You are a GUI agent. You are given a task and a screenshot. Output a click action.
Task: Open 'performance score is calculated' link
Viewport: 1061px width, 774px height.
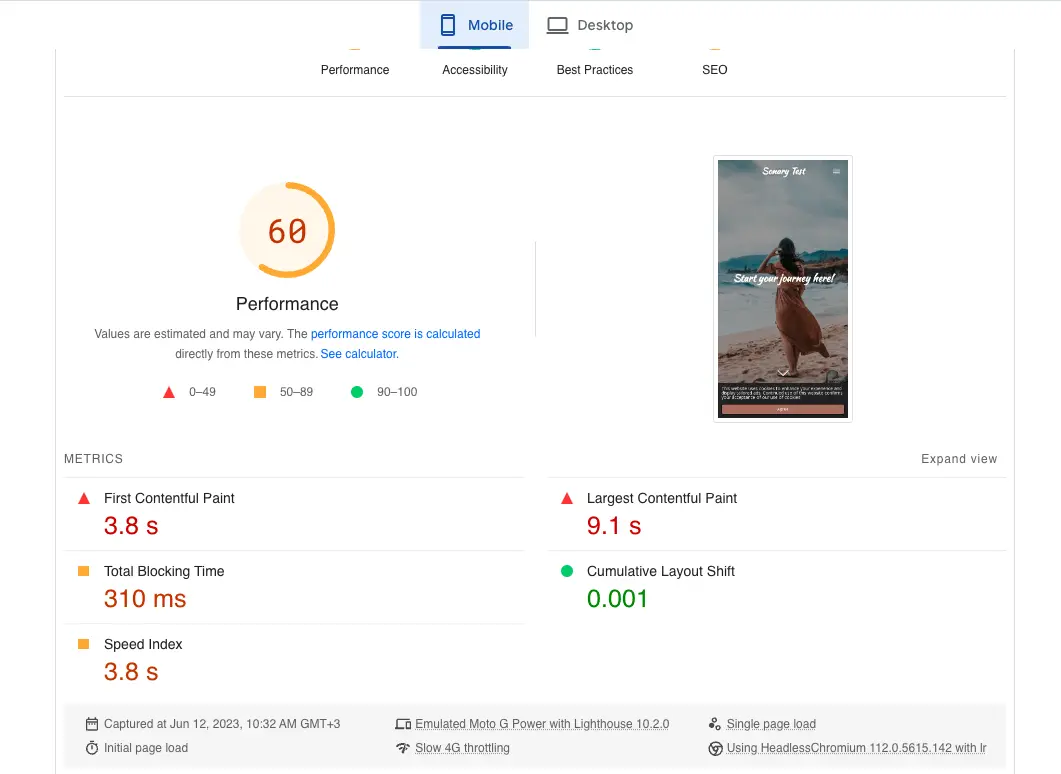pyautogui.click(x=395, y=334)
